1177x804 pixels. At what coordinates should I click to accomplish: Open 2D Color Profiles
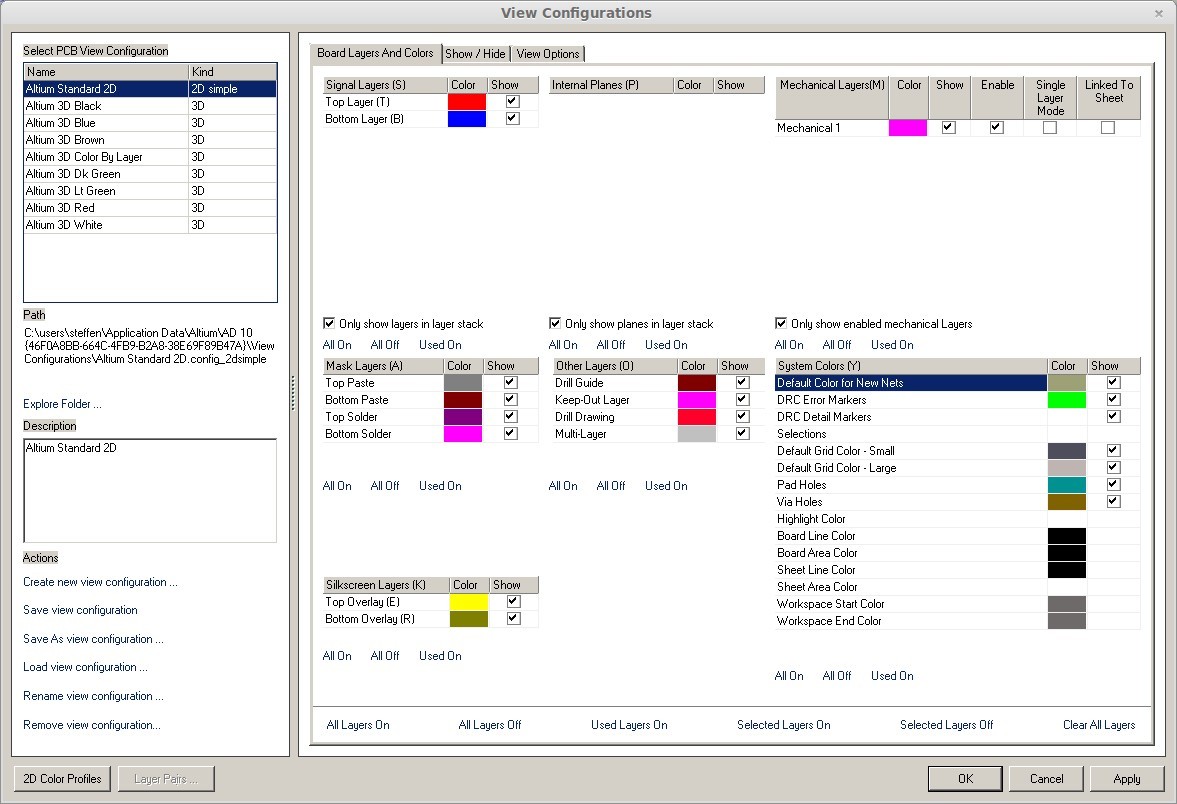click(62, 778)
